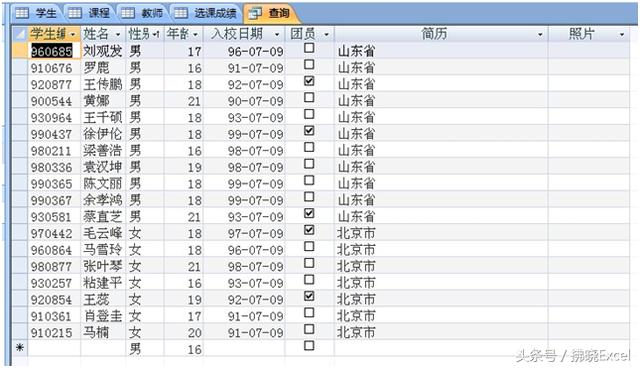Viewport: 640px width, 368px height.
Task: Uncheck 团员 checkbox for 毛云峰
Action: (309, 230)
